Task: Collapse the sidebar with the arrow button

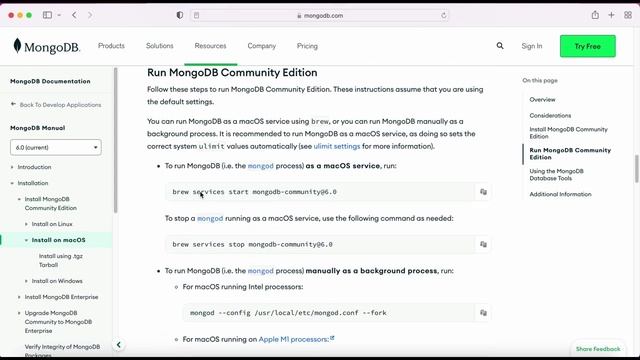Action: pos(119,345)
